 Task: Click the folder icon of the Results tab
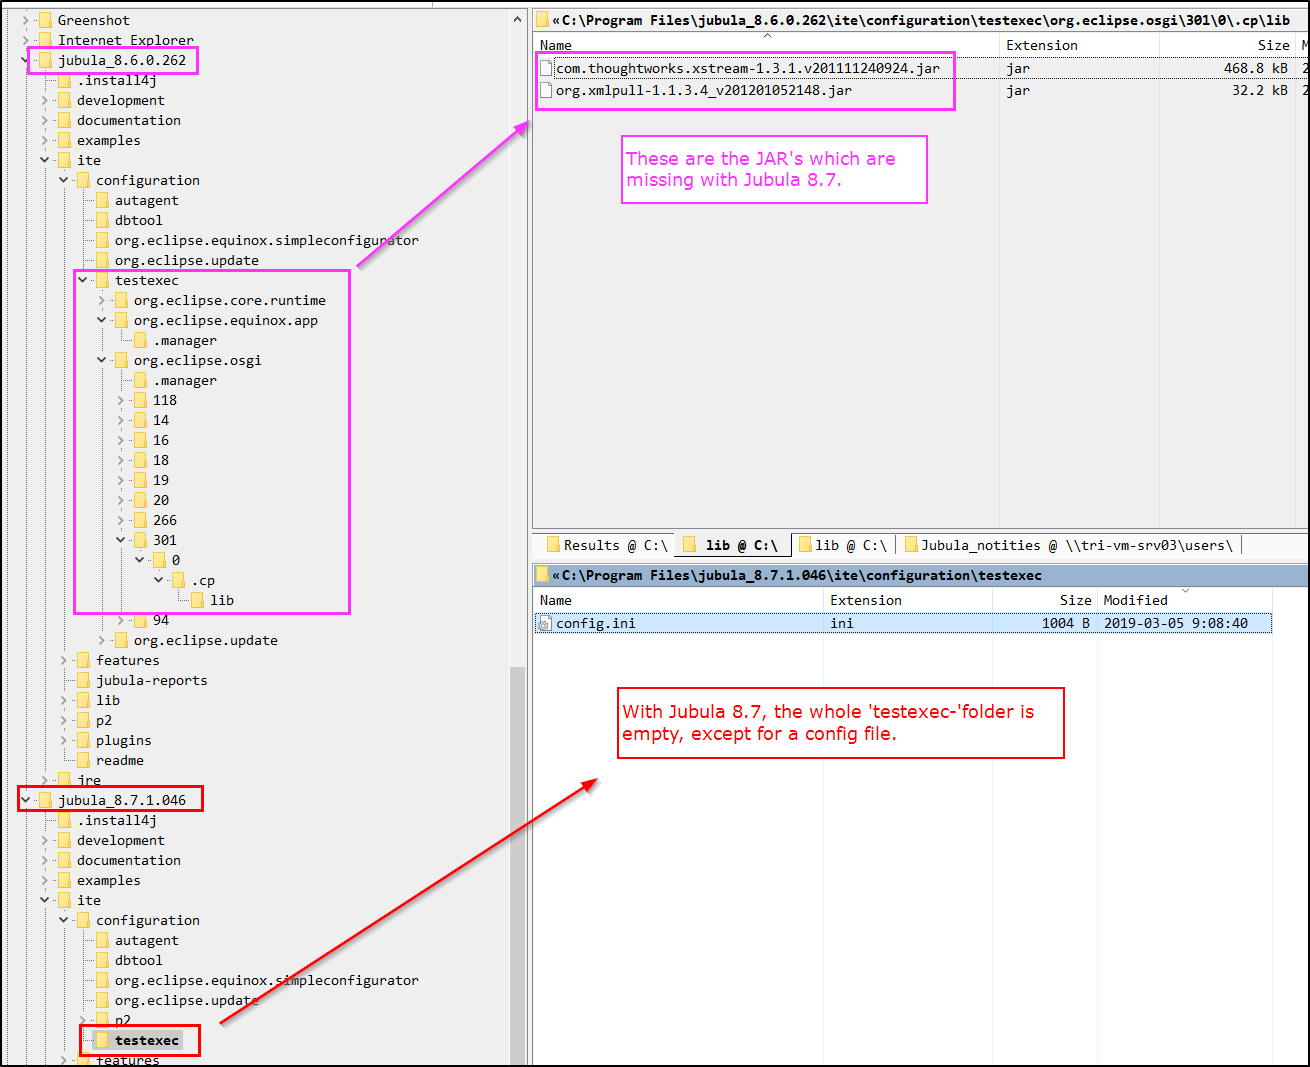(553, 545)
